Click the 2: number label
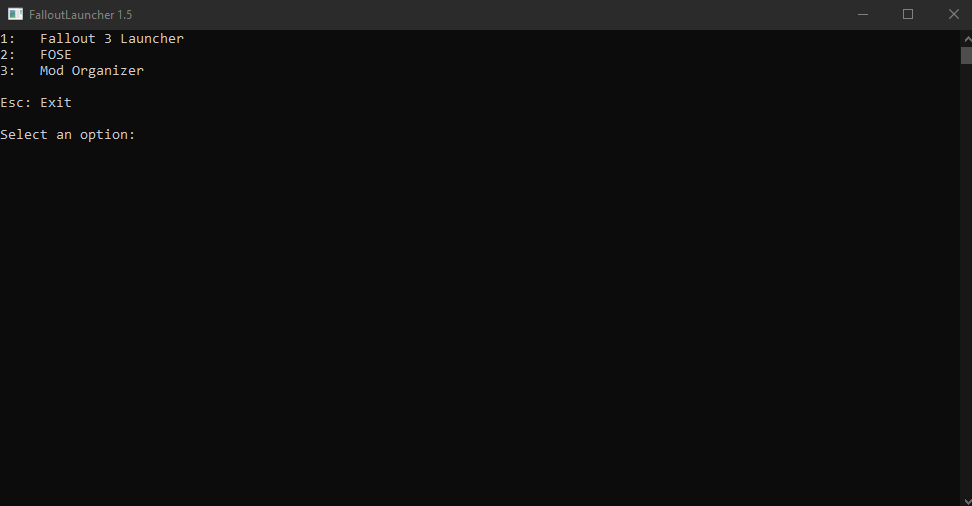 click(x=7, y=55)
